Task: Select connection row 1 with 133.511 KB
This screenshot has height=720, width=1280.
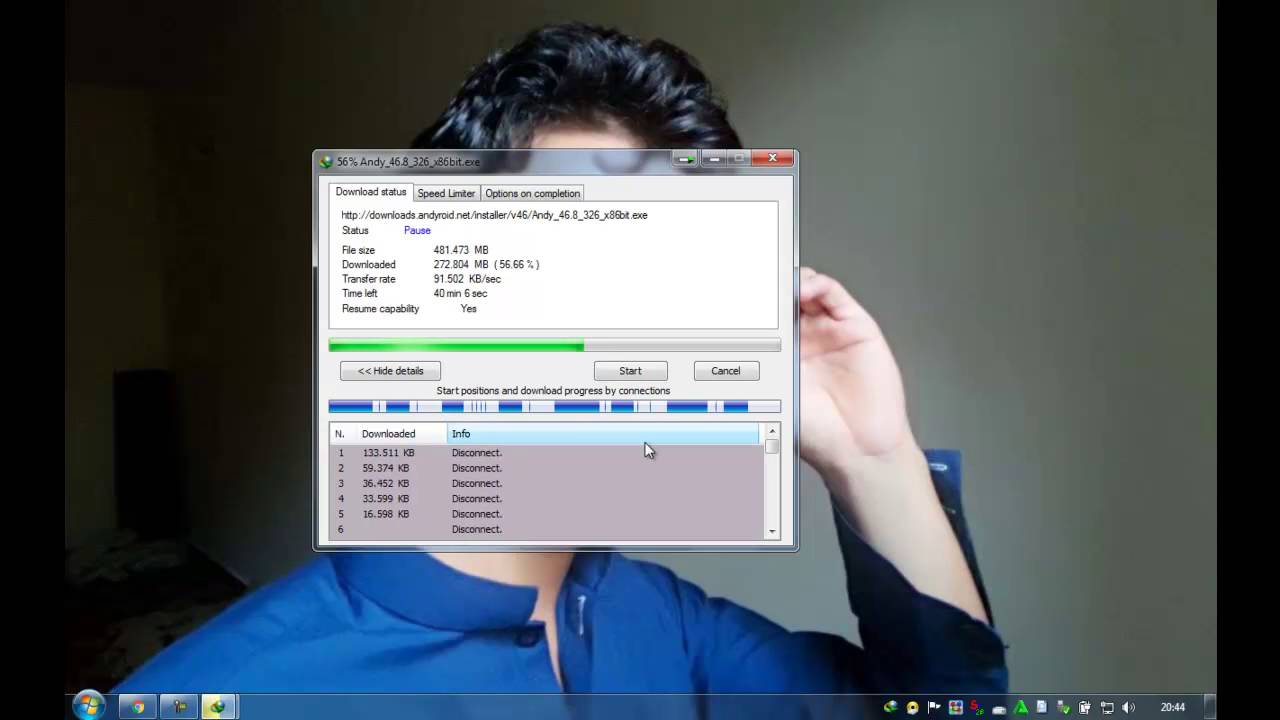Action: (547, 453)
